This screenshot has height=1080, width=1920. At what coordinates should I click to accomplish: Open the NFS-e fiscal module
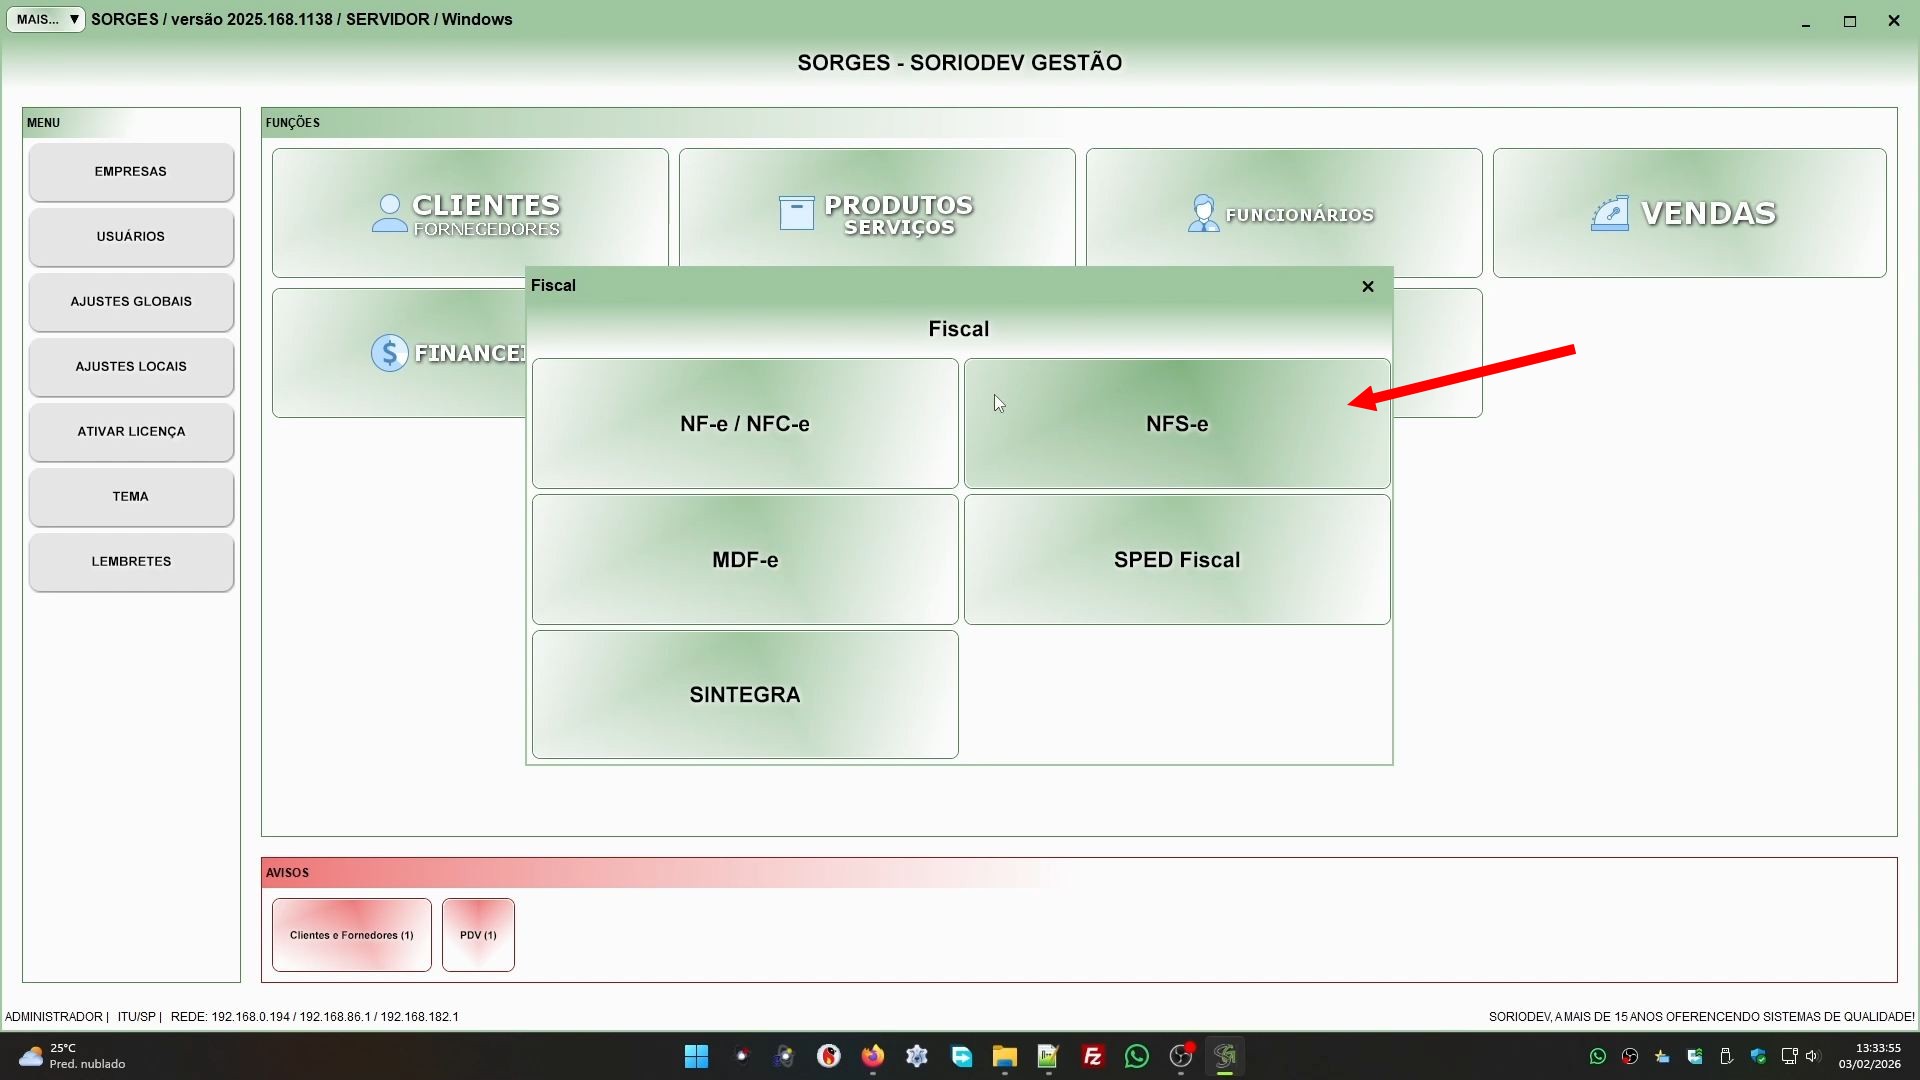1176,424
